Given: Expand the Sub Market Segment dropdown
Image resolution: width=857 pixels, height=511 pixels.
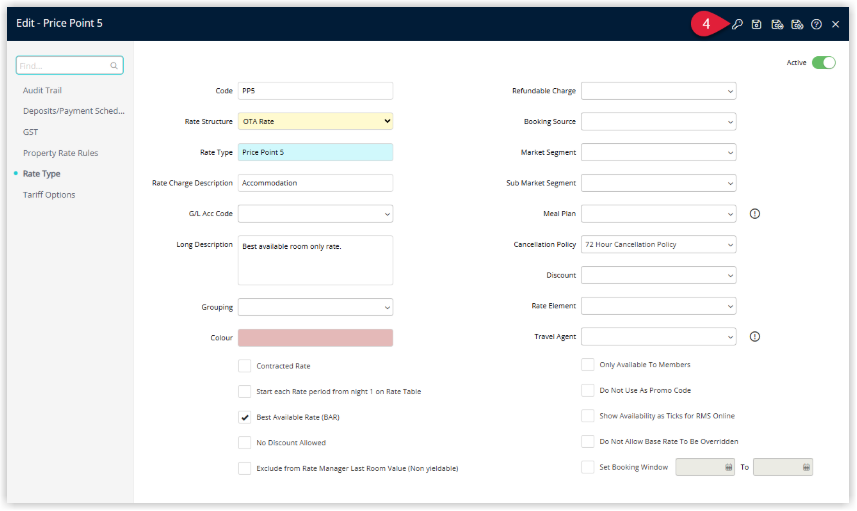Looking at the screenshot, I should point(659,183).
